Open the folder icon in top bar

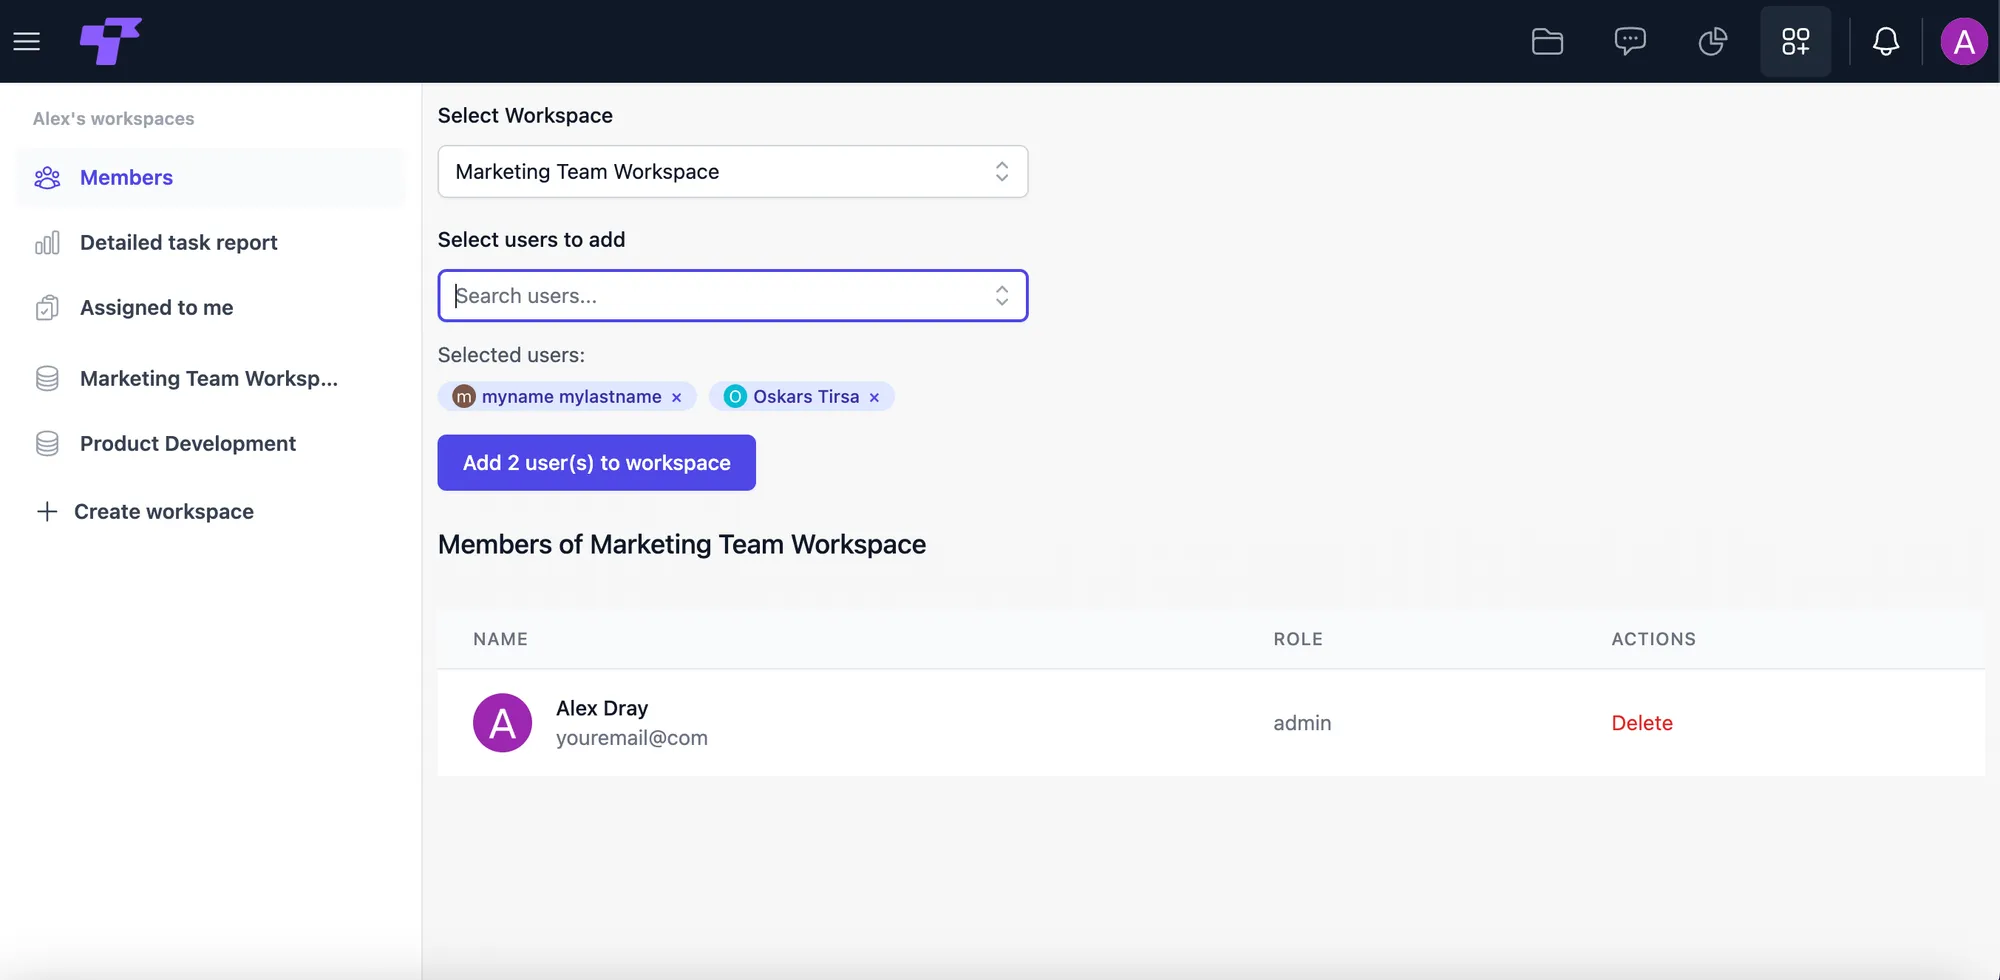click(x=1547, y=41)
